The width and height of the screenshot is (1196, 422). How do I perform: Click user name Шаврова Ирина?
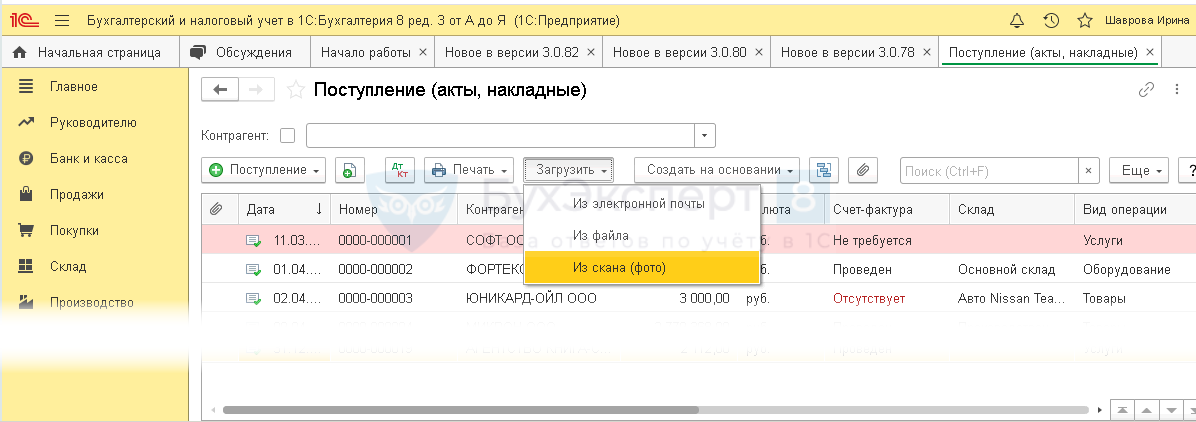pyautogui.click(x=1146, y=21)
